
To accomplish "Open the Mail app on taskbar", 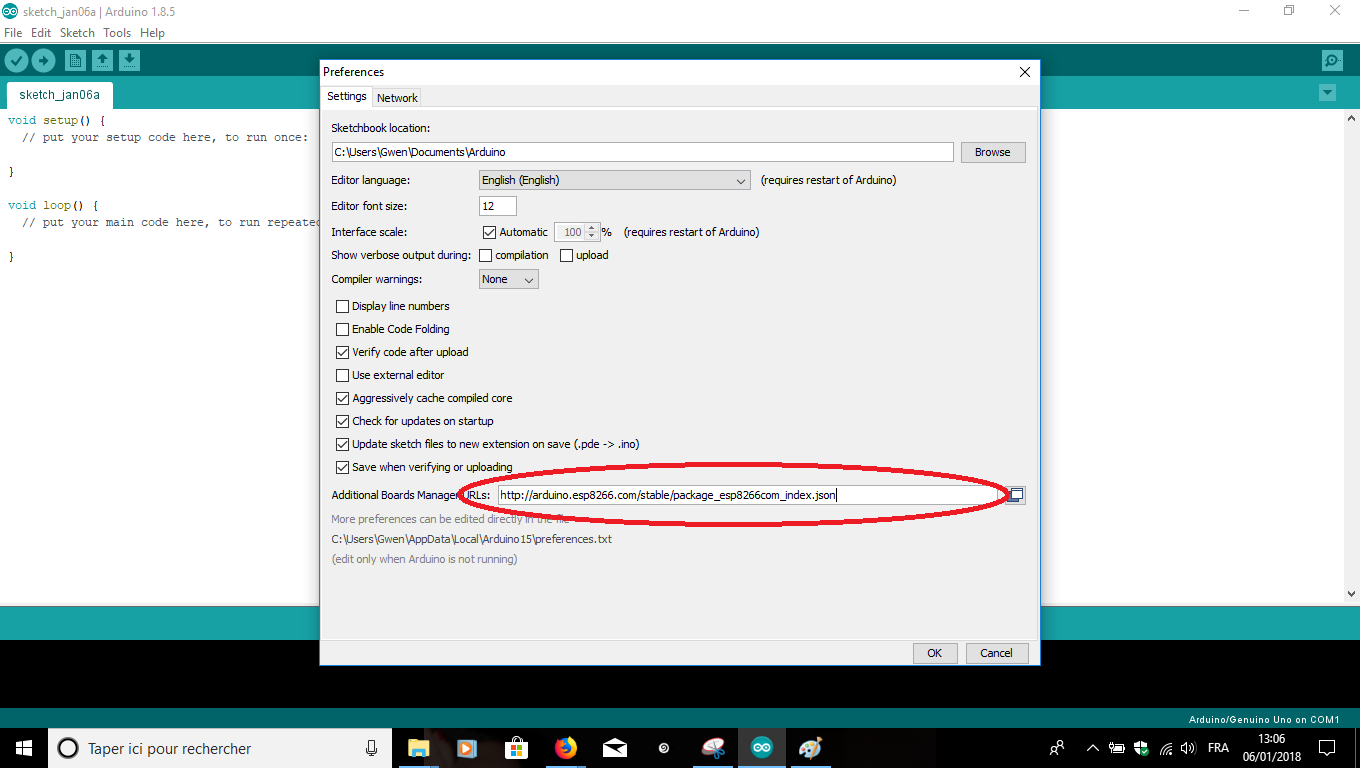I will [615, 748].
